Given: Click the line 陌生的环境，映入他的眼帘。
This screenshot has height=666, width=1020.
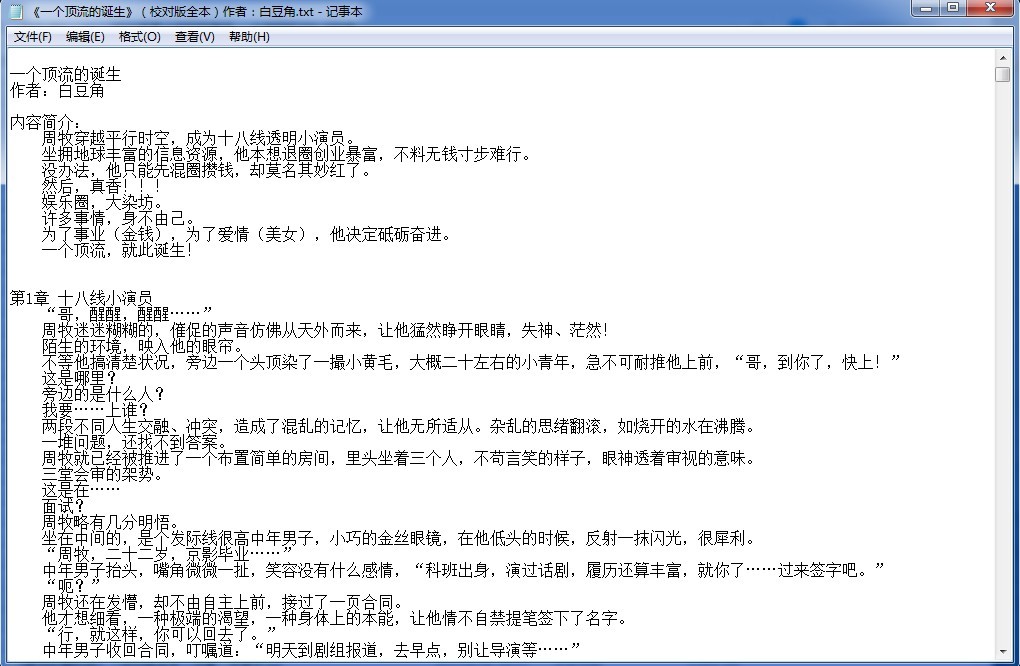Looking at the screenshot, I should 144,345.
